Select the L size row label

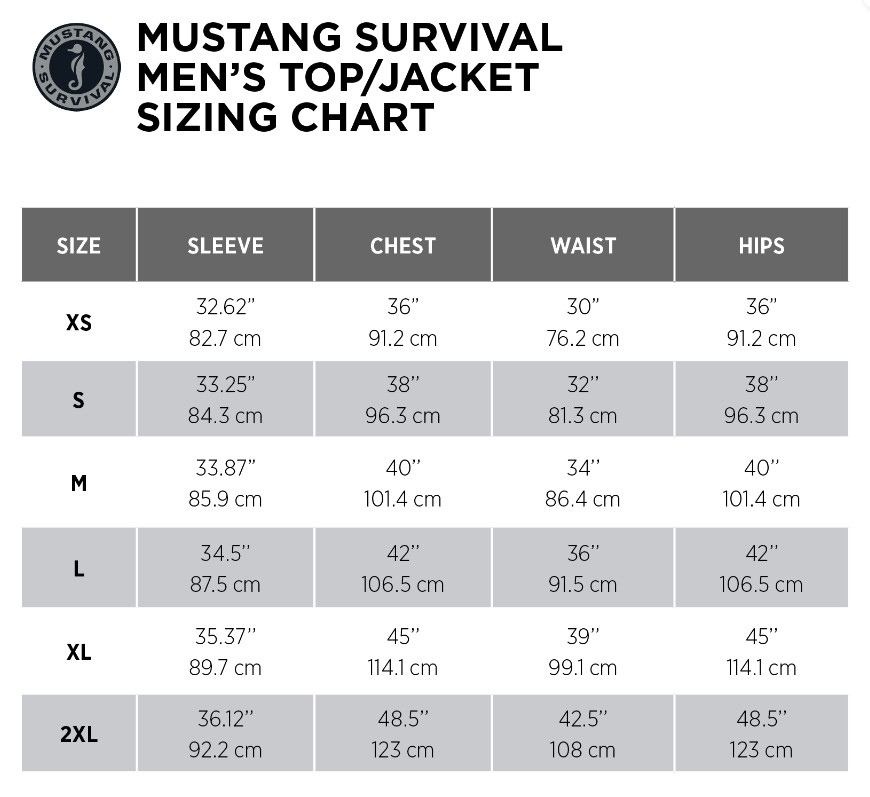pos(79,568)
